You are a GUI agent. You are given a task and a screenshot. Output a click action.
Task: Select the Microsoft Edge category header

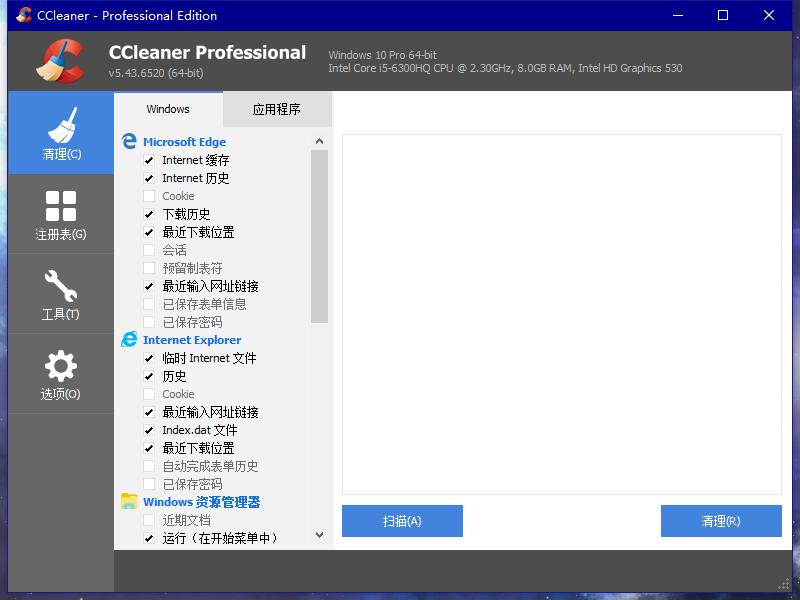[x=184, y=142]
